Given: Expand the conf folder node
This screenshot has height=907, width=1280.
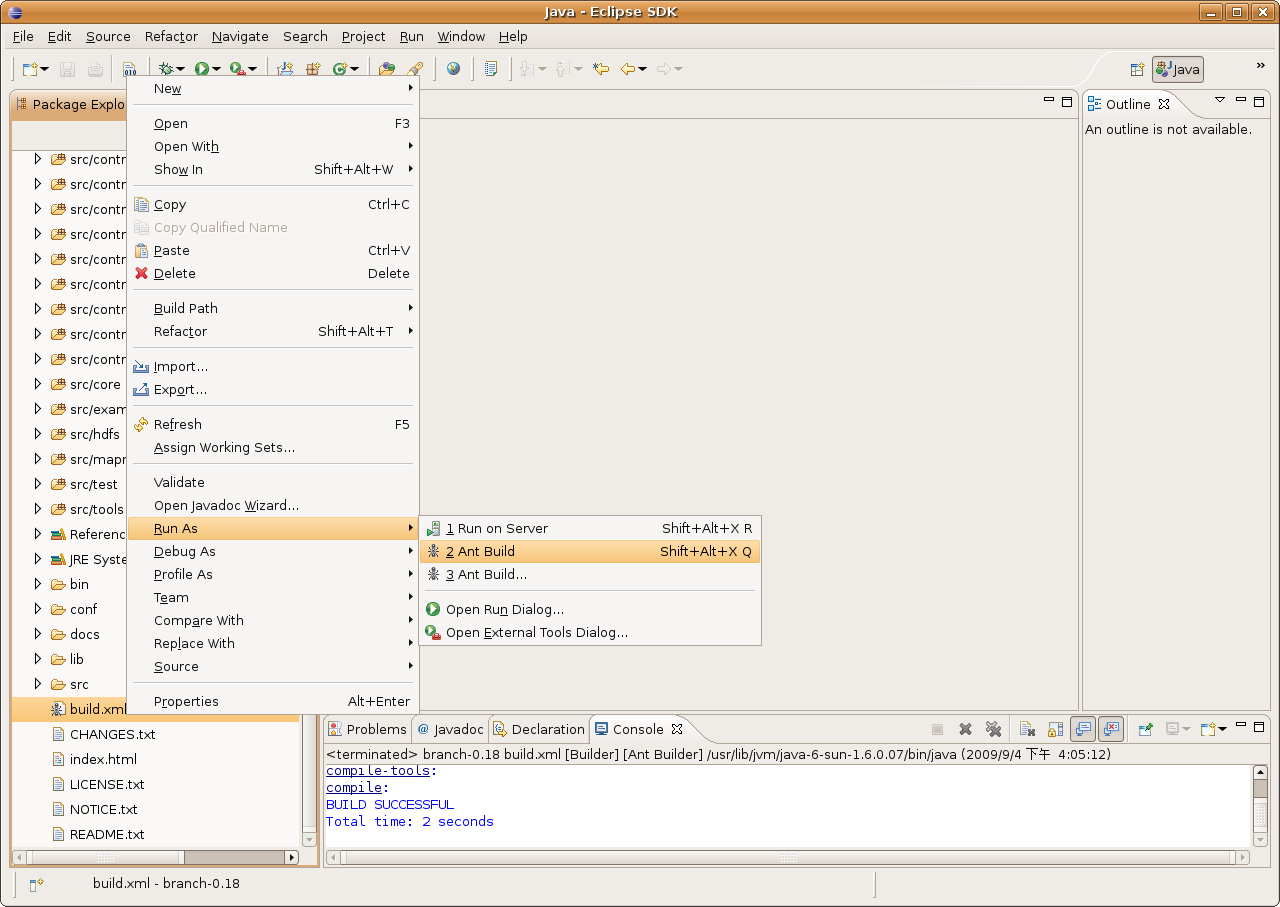Looking at the screenshot, I should [x=38, y=609].
